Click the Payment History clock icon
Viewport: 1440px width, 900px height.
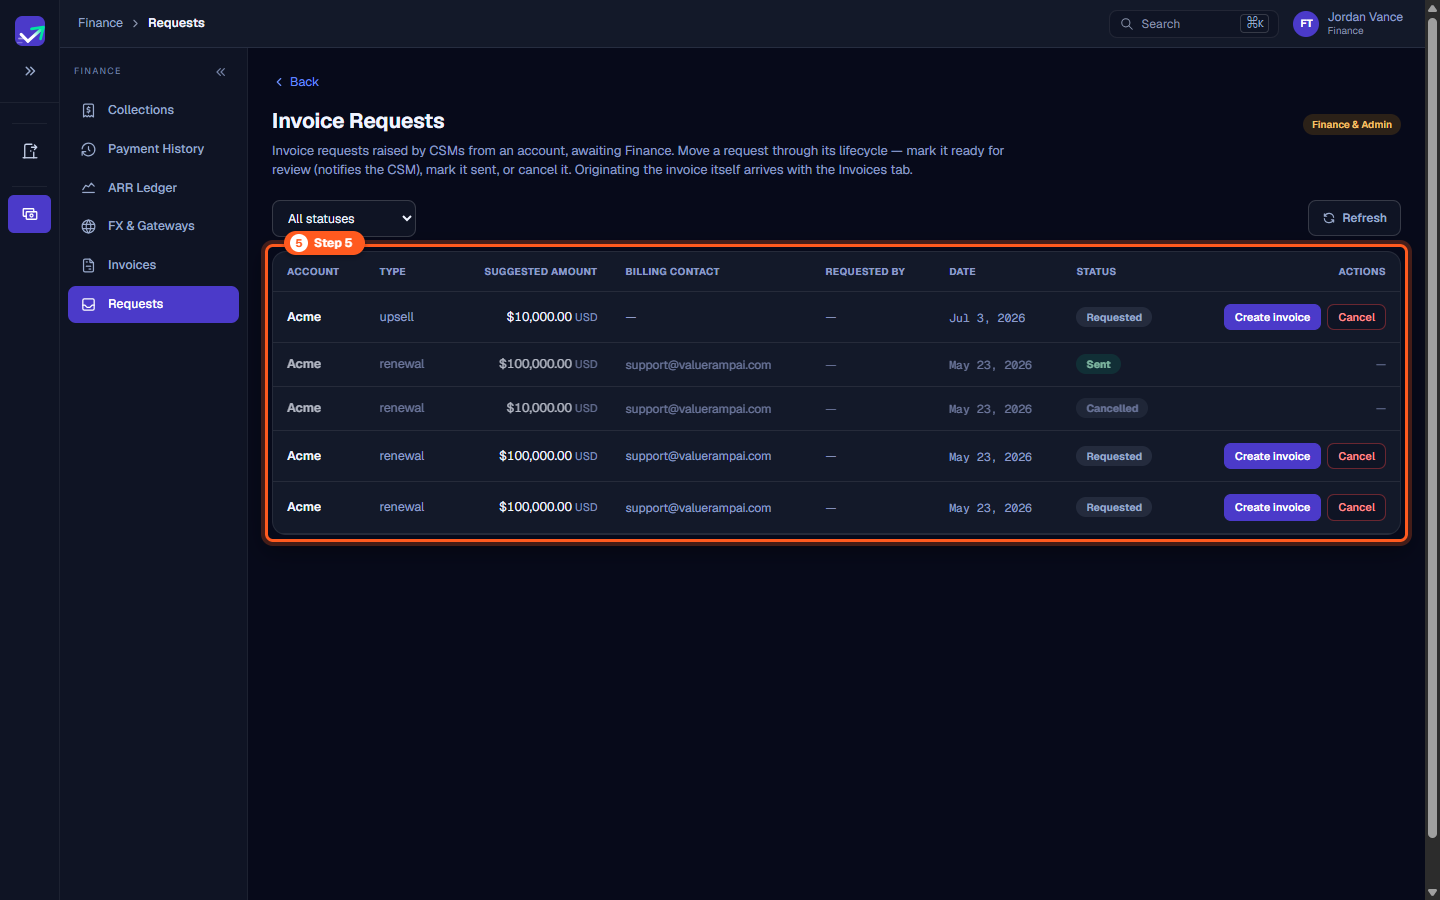[x=89, y=149]
